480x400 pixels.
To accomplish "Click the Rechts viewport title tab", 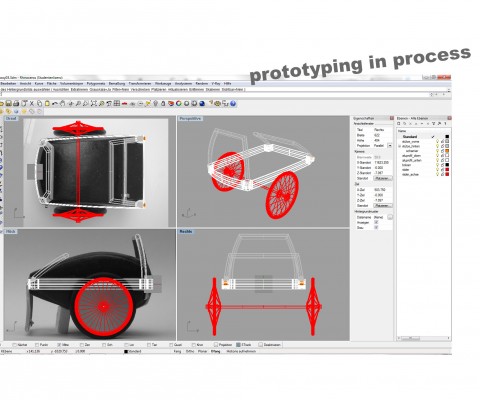I will tap(186, 231).
